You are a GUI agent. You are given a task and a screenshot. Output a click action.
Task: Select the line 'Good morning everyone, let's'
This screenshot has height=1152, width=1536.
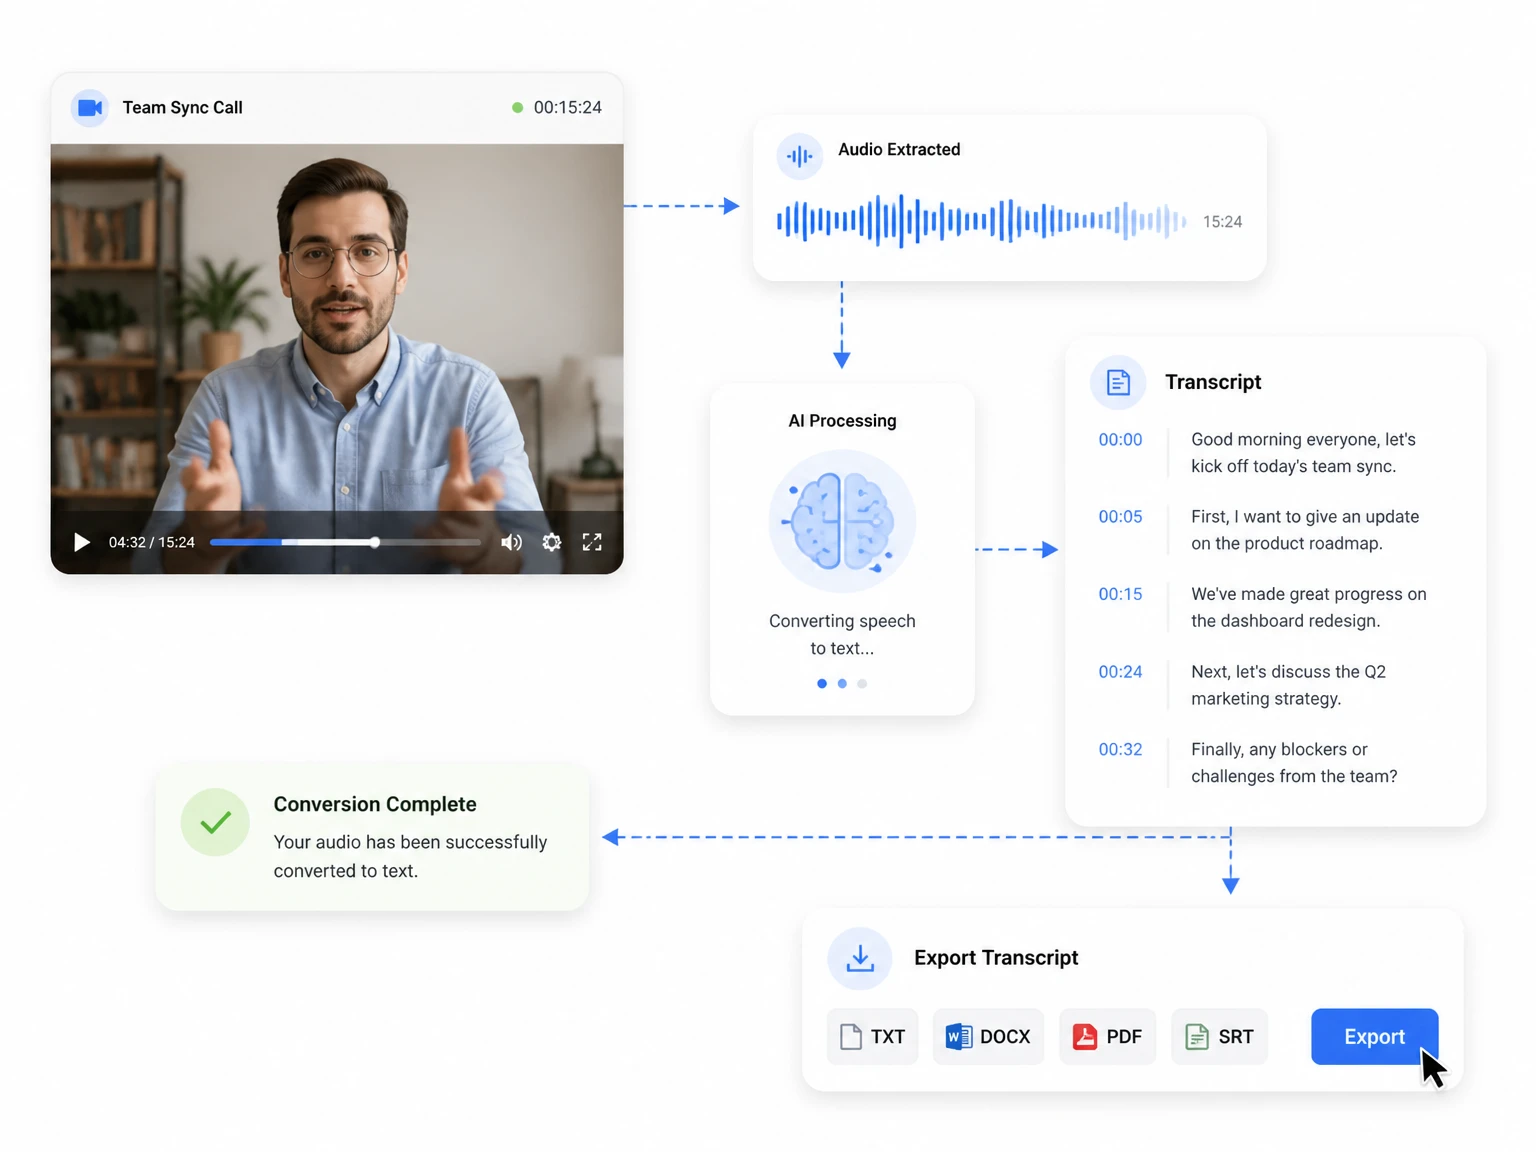1303,439
